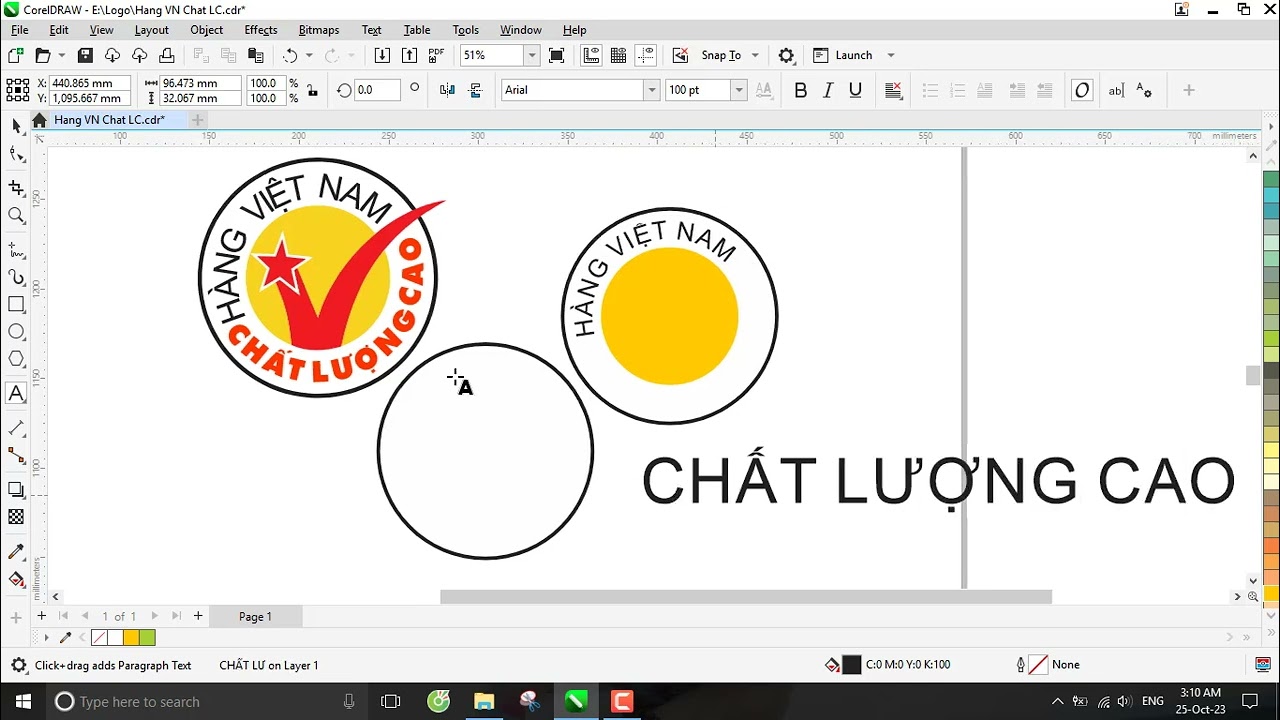Select the Drop Shadow tool
Screen dimensions: 1280x720
(x=16, y=489)
